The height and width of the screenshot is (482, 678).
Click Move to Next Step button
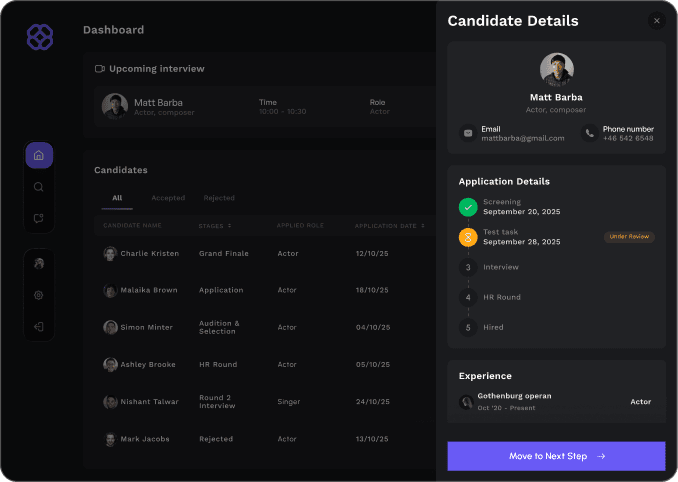tap(556, 456)
